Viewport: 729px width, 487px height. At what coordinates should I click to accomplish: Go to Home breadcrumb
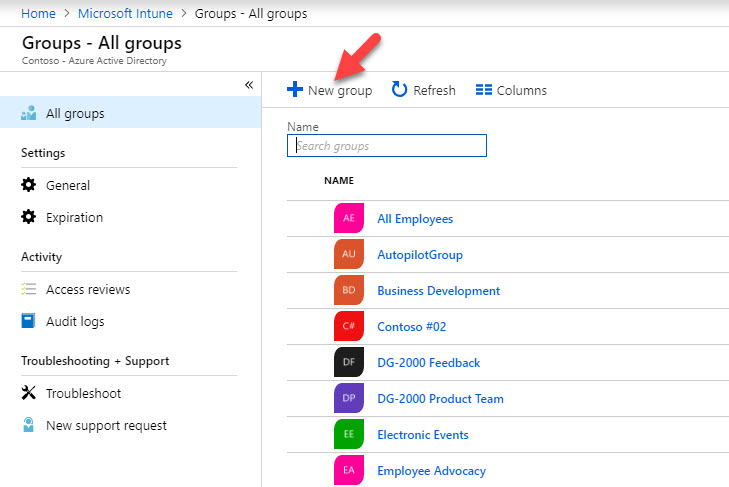coord(38,13)
